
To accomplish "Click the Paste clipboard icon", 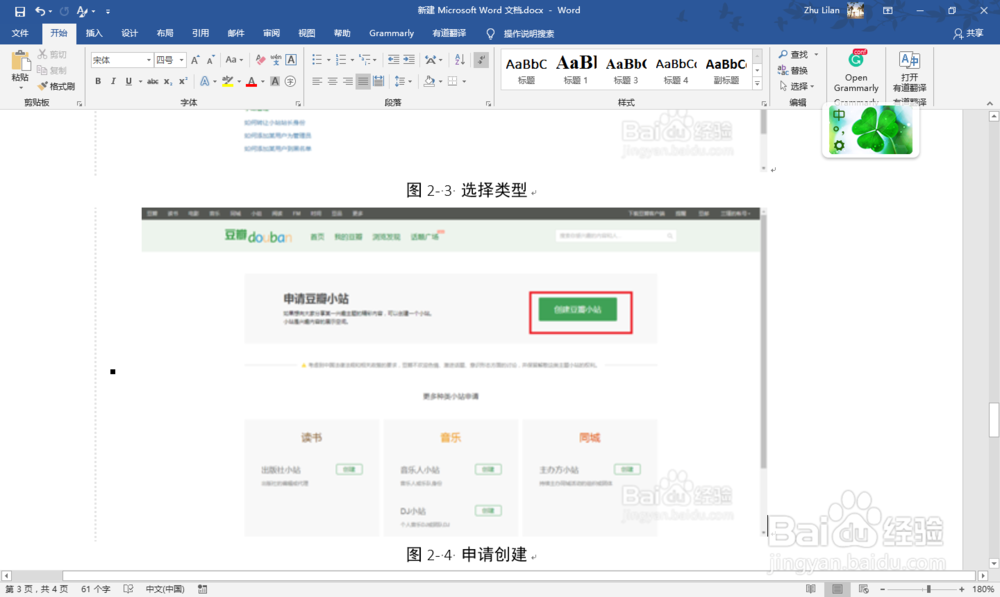I will [20, 62].
